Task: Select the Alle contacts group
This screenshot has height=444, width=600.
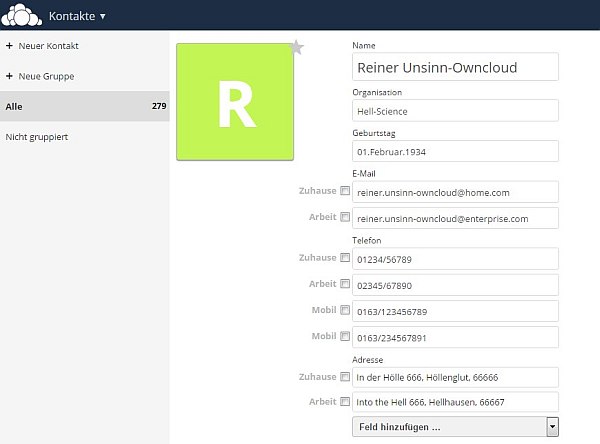Action: 85,106
